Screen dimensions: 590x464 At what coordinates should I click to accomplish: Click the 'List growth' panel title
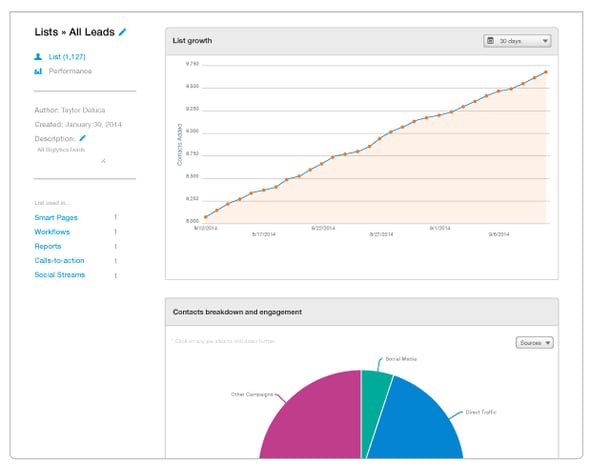click(192, 41)
